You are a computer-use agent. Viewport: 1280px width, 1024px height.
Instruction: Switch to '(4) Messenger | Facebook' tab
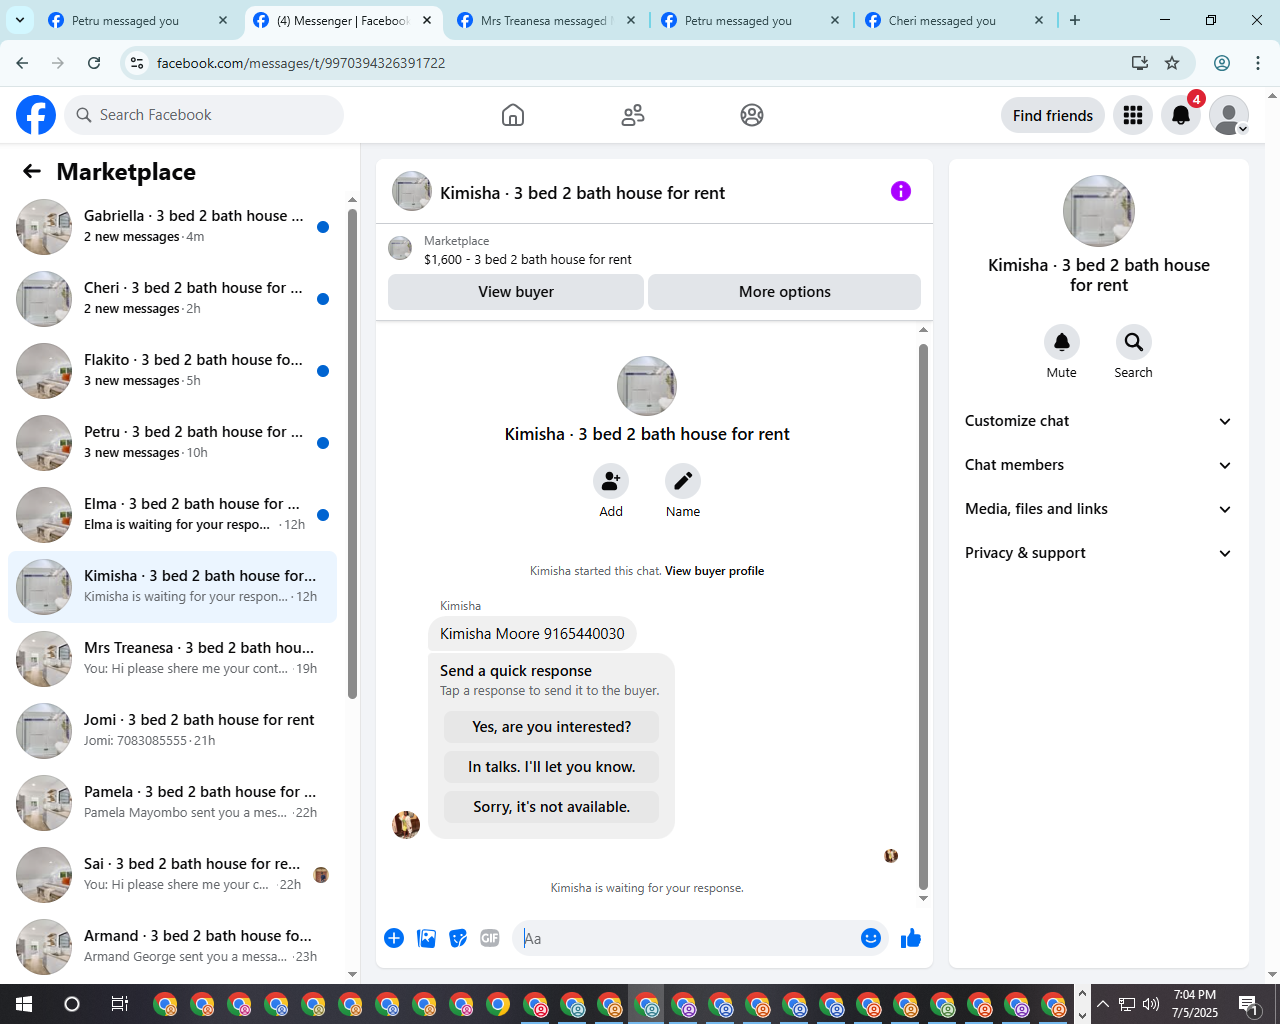[x=341, y=20]
